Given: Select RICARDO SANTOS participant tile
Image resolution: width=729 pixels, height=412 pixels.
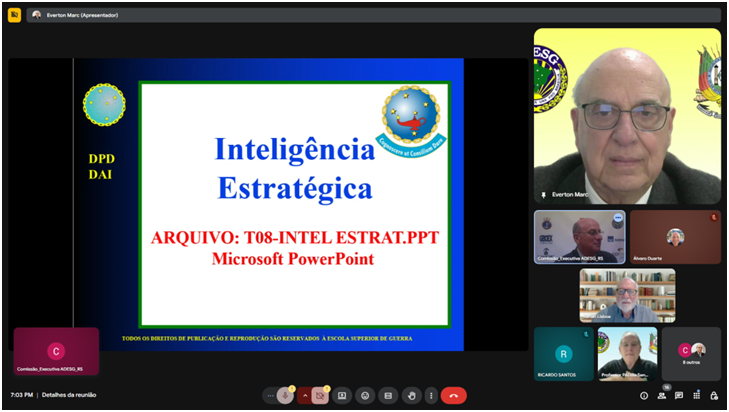Looking at the screenshot, I should click(564, 354).
